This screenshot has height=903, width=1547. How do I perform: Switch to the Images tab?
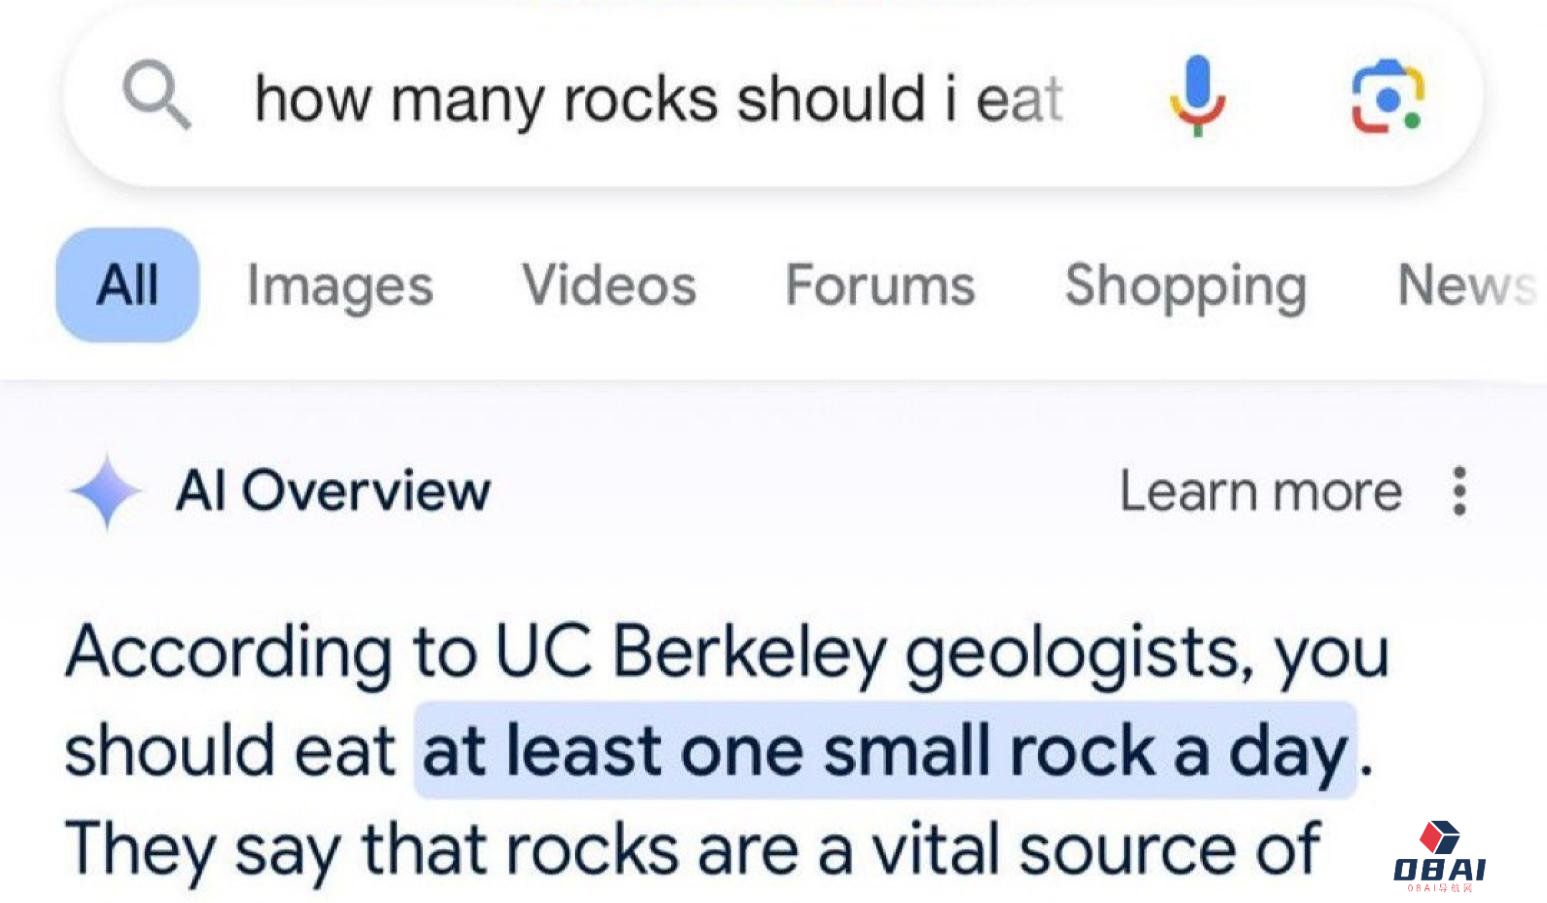pos(340,286)
